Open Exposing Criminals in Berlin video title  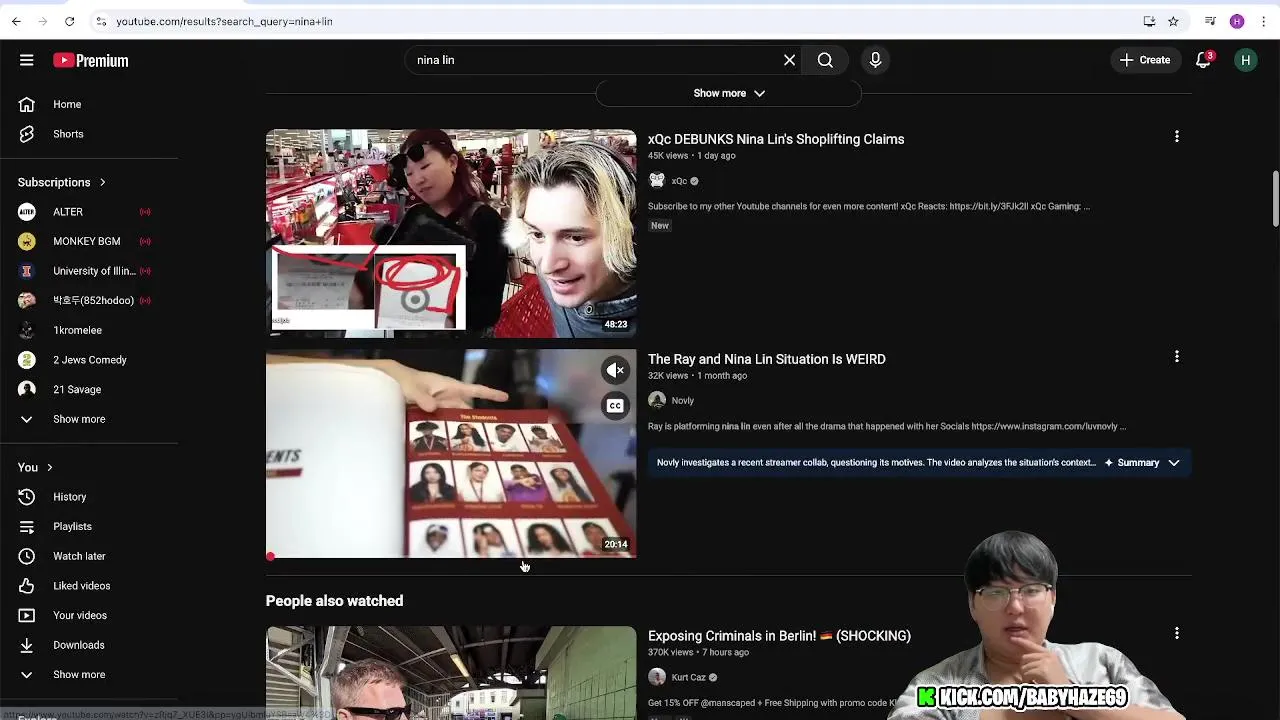(x=779, y=636)
